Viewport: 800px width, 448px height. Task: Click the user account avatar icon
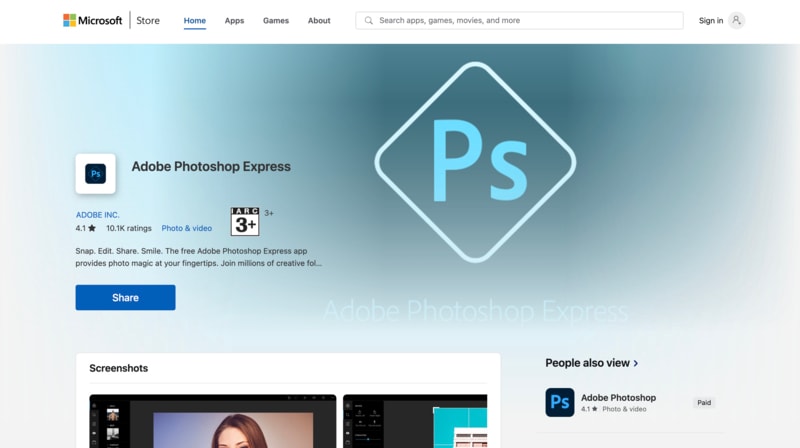coord(736,20)
